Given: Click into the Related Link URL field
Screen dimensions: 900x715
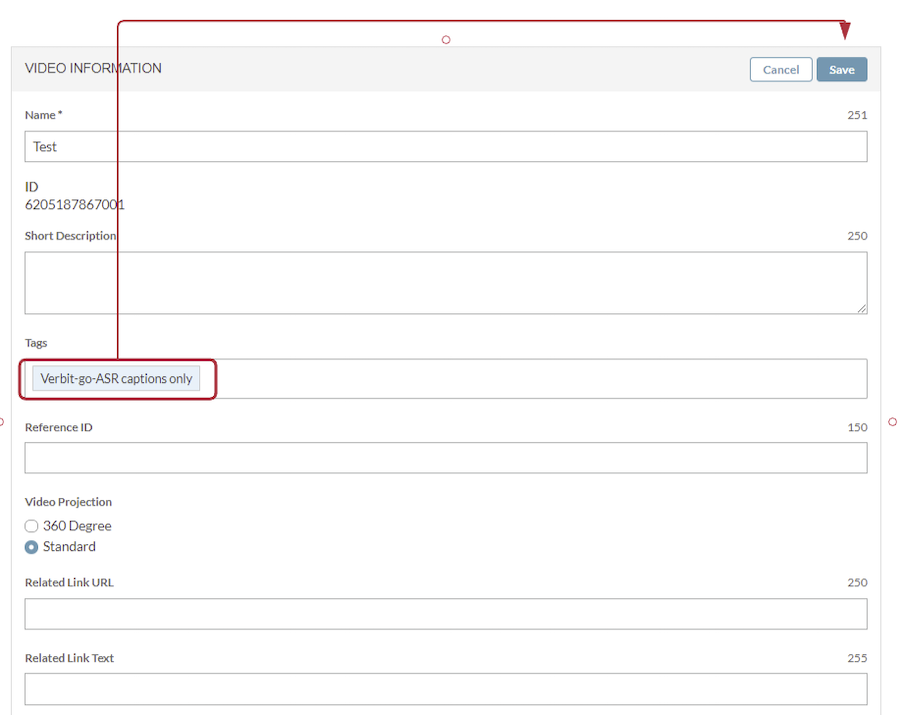Looking at the screenshot, I should pyautogui.click(x=445, y=614).
